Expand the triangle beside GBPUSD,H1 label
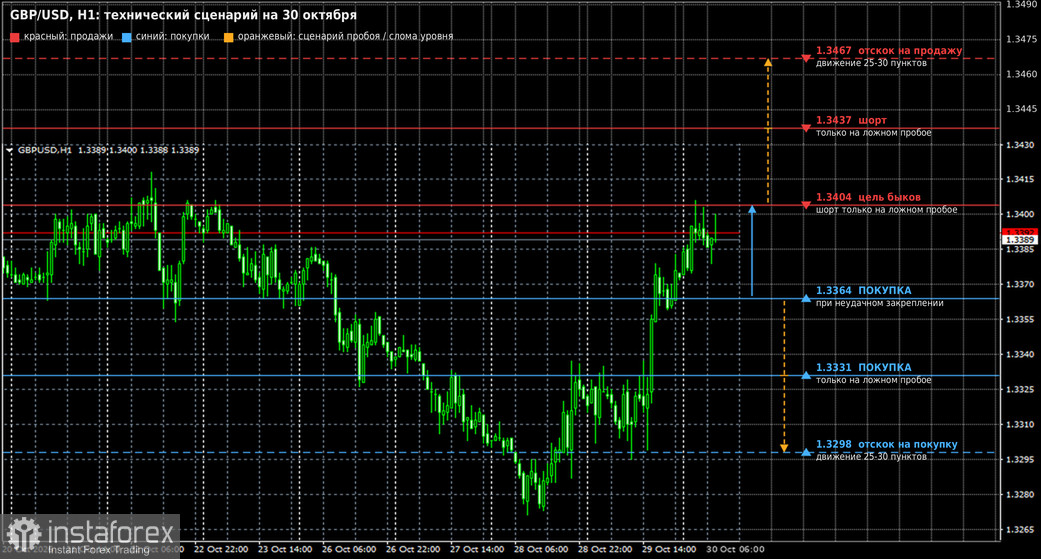This screenshot has height=559, width=1041. 9,151
